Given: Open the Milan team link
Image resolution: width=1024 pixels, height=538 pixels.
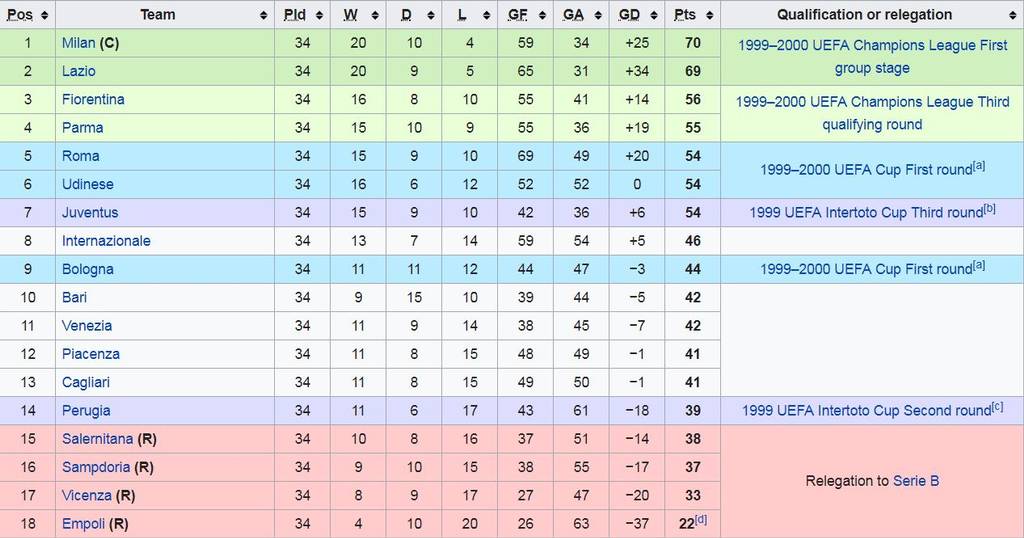Looking at the screenshot, I should pos(78,43).
